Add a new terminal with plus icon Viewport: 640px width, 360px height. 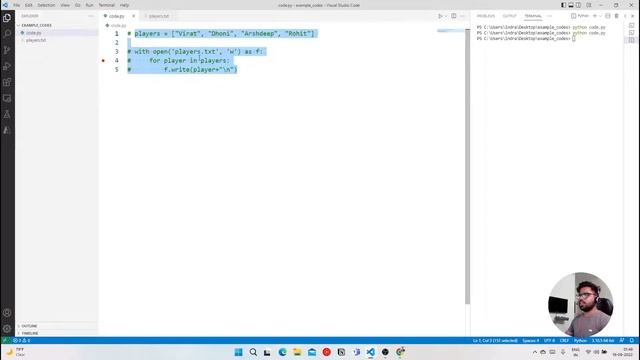595,16
